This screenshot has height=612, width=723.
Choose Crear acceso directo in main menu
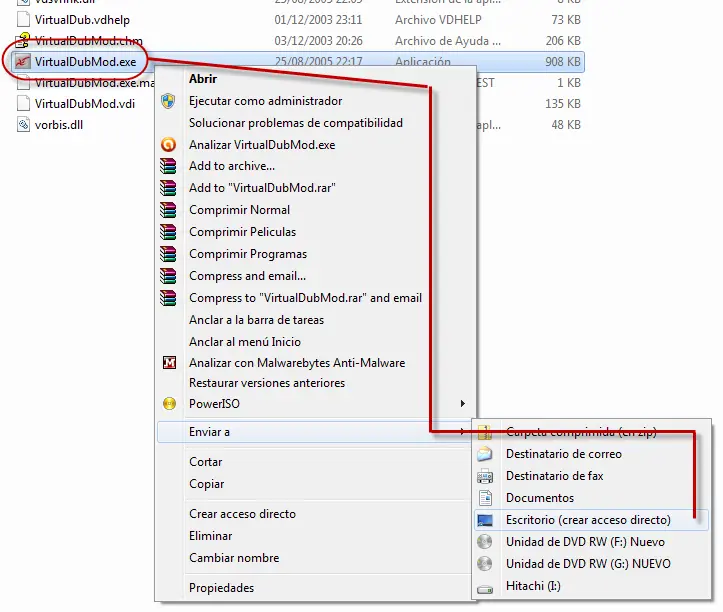click(243, 514)
